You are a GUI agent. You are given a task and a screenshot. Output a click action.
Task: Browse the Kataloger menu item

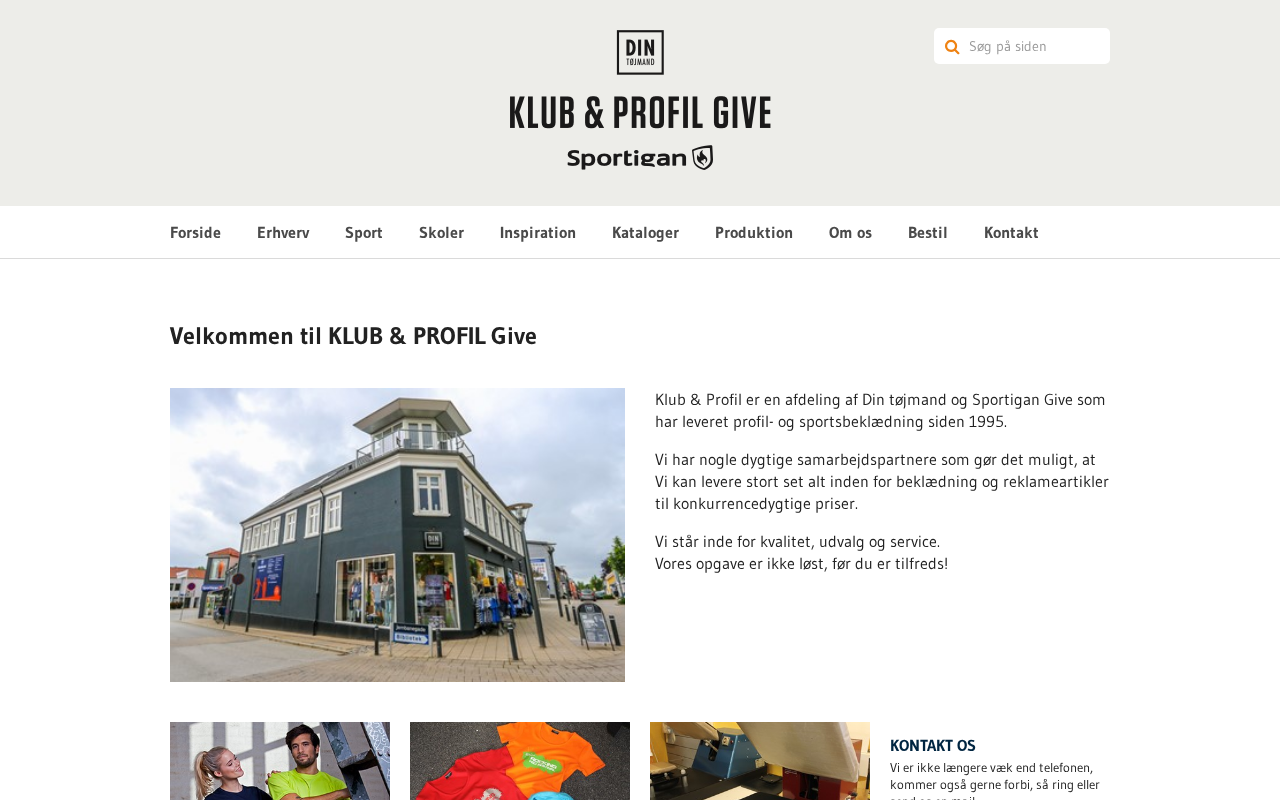click(x=645, y=233)
